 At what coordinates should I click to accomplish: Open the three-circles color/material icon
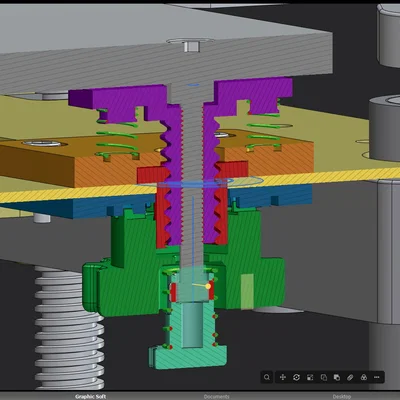coord(364,377)
